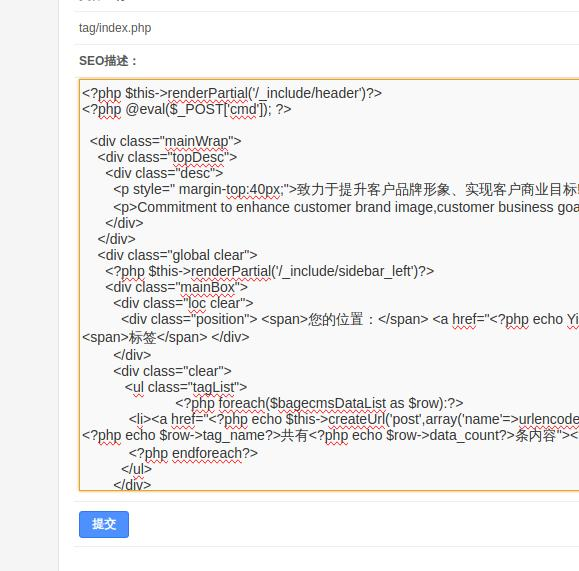Click the div class="position" 您的位置 line
The image size is (579, 571).
[x=350, y=319]
